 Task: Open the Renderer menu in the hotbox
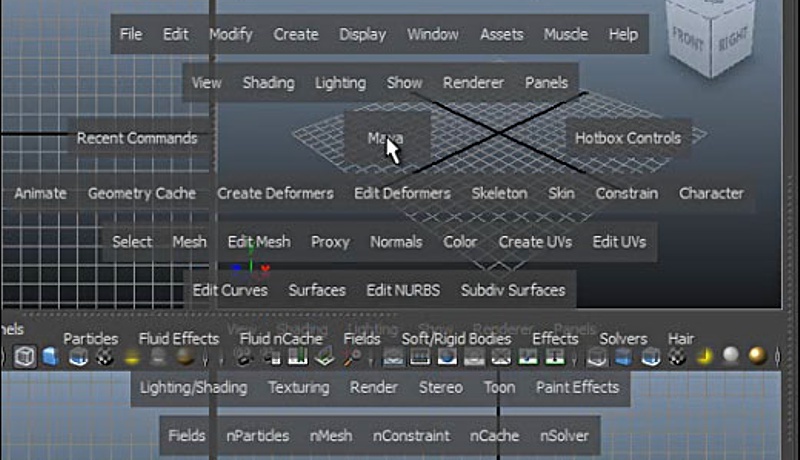click(473, 83)
